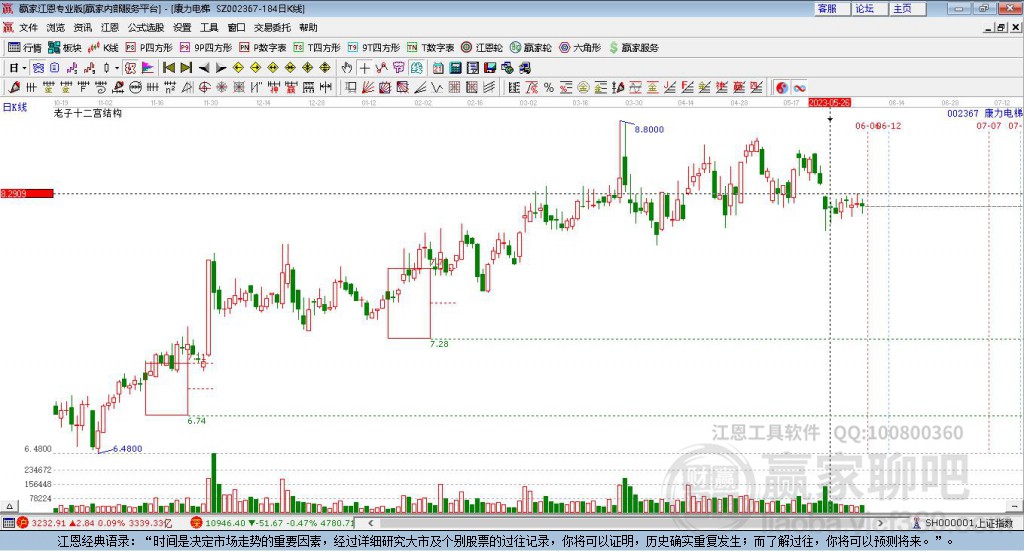The image size is (1024, 551).
Task: Open the 交易委托 menu
Action: 272,27
